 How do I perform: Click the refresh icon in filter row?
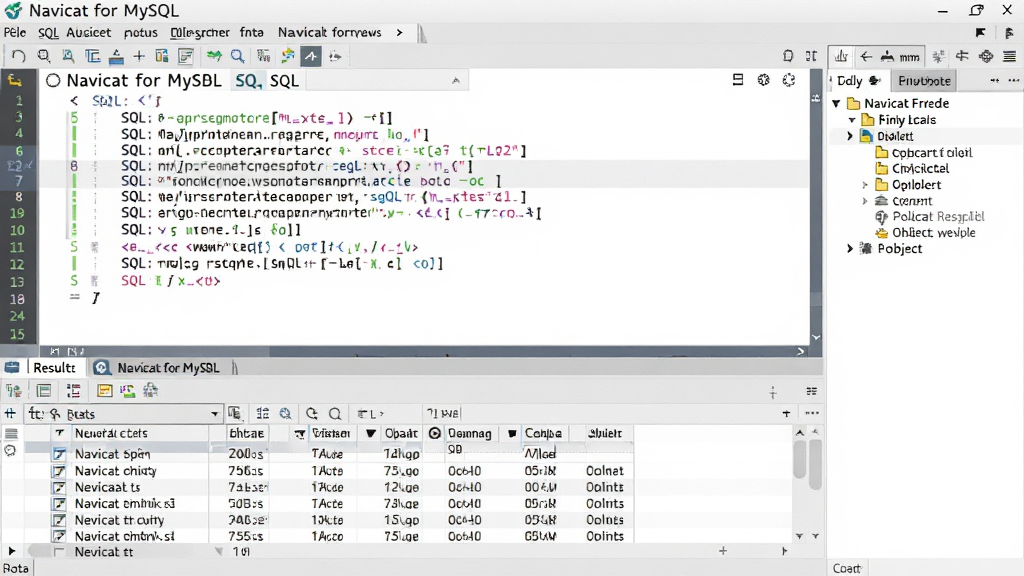(312, 413)
